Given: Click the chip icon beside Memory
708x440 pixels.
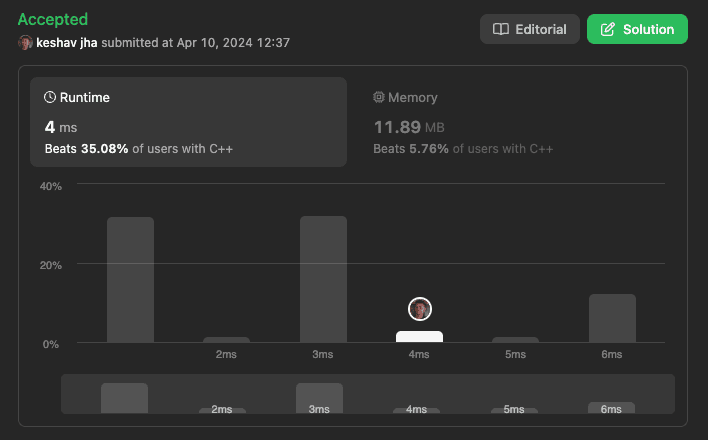Looking at the screenshot, I should (x=379, y=98).
